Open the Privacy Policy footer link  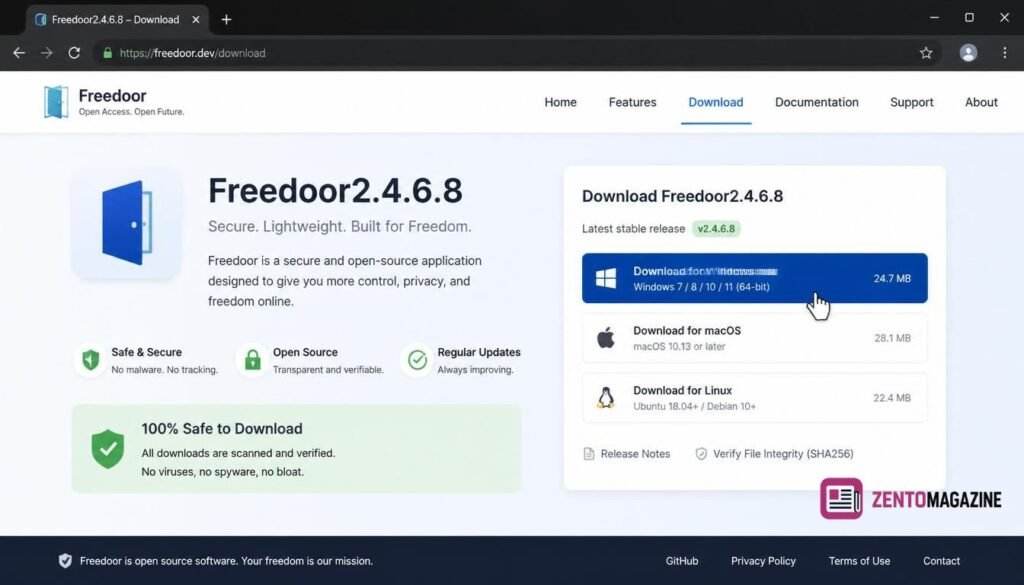763,561
